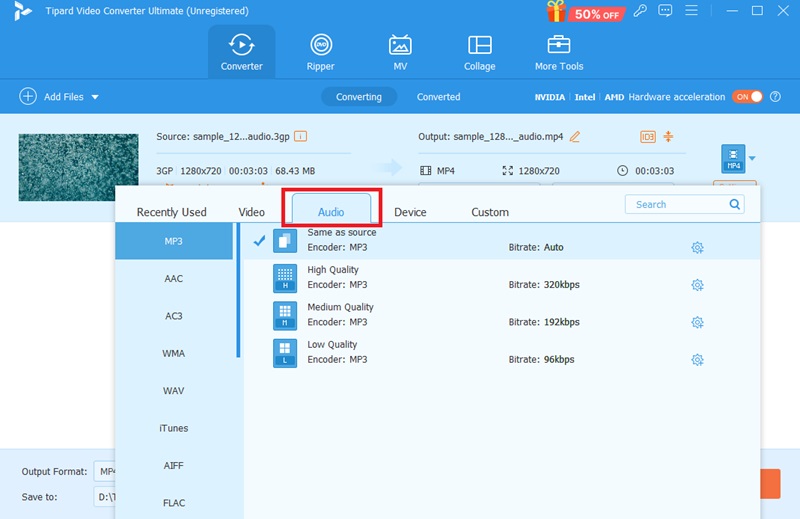Click the Tipard app logo
The image size is (800, 519).
pyautogui.click(x=22, y=11)
